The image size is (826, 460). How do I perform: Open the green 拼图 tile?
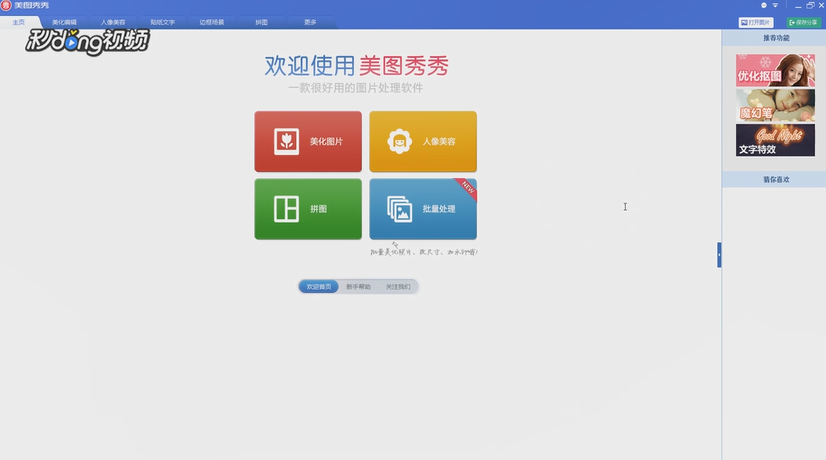tap(308, 209)
